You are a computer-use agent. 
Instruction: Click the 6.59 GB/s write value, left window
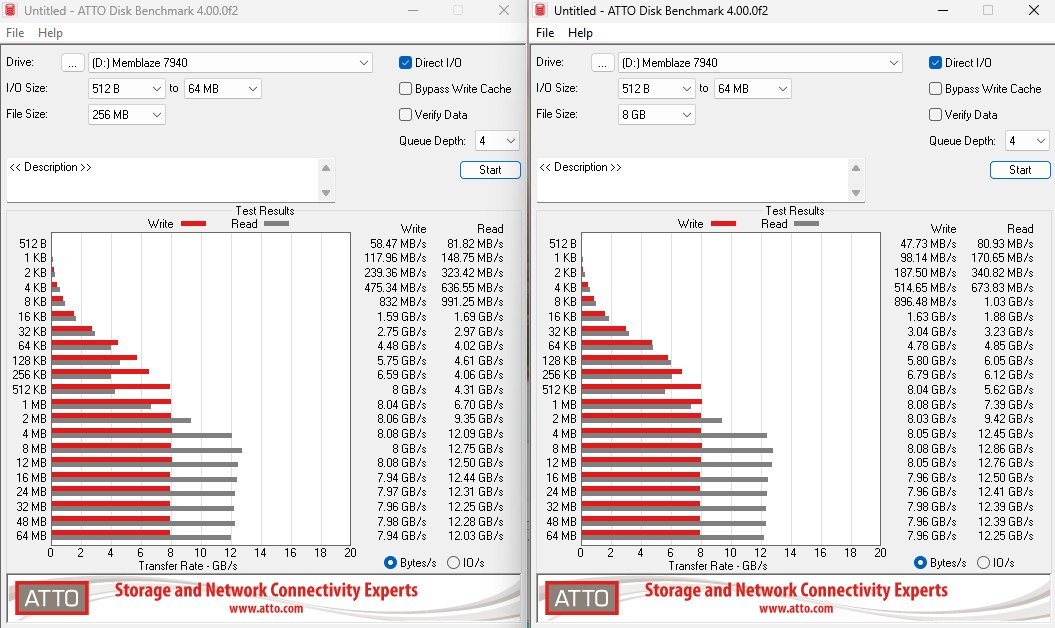click(x=402, y=375)
